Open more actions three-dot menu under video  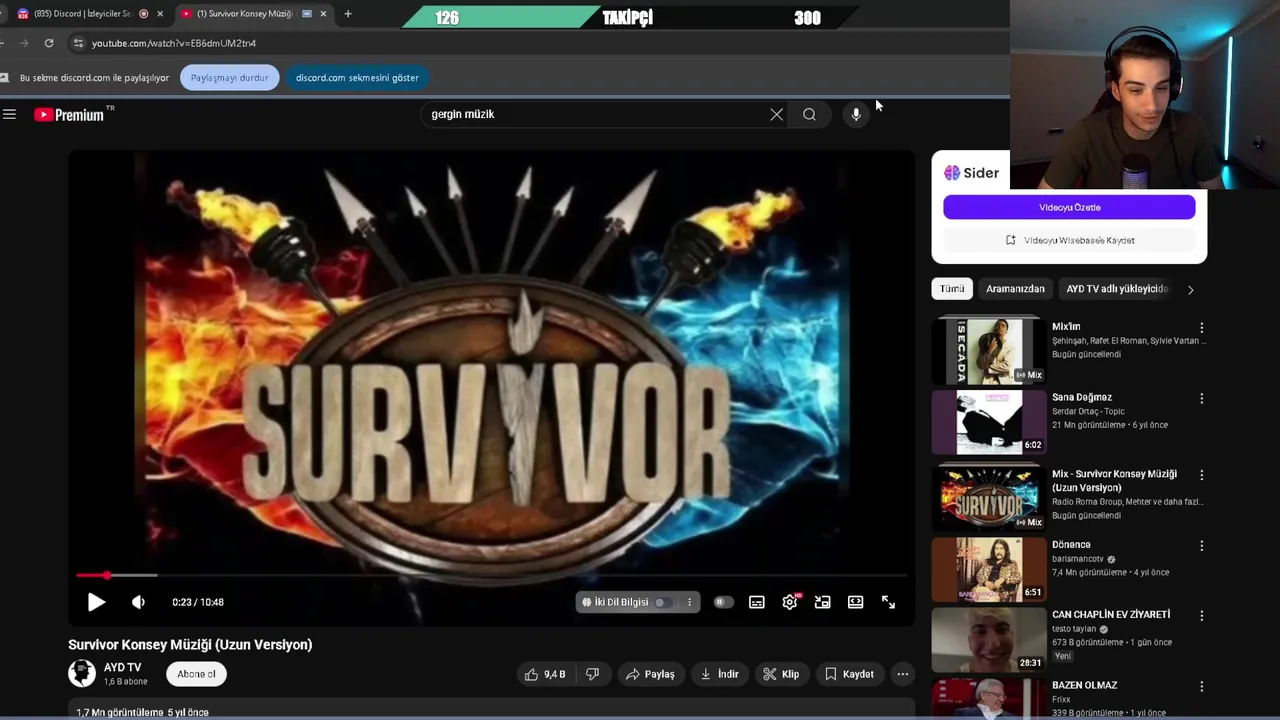click(903, 674)
